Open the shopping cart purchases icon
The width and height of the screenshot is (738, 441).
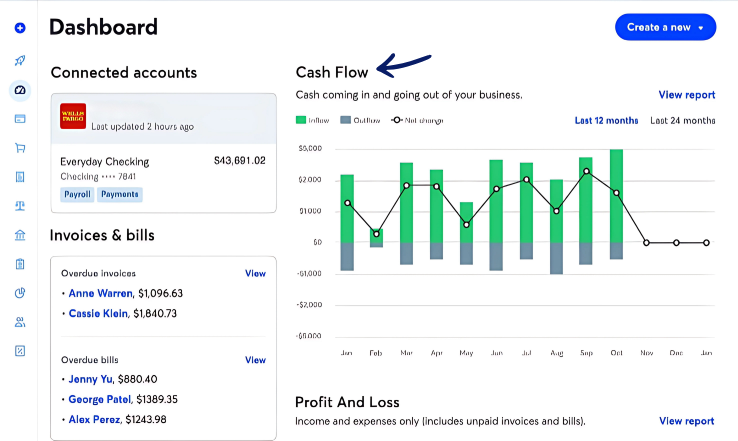[20, 148]
